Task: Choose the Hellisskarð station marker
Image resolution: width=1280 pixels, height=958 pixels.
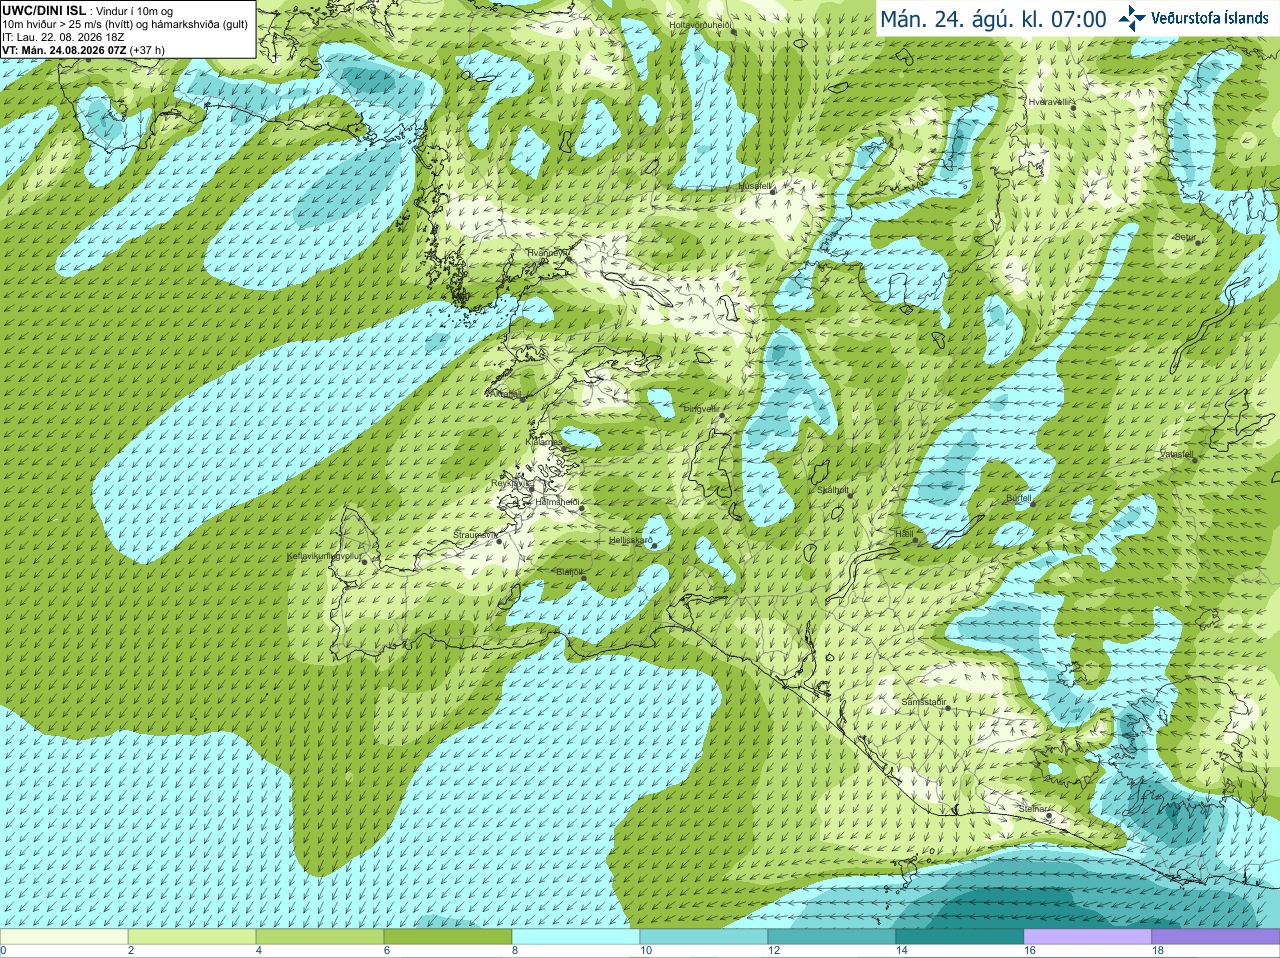Action: 654,546
